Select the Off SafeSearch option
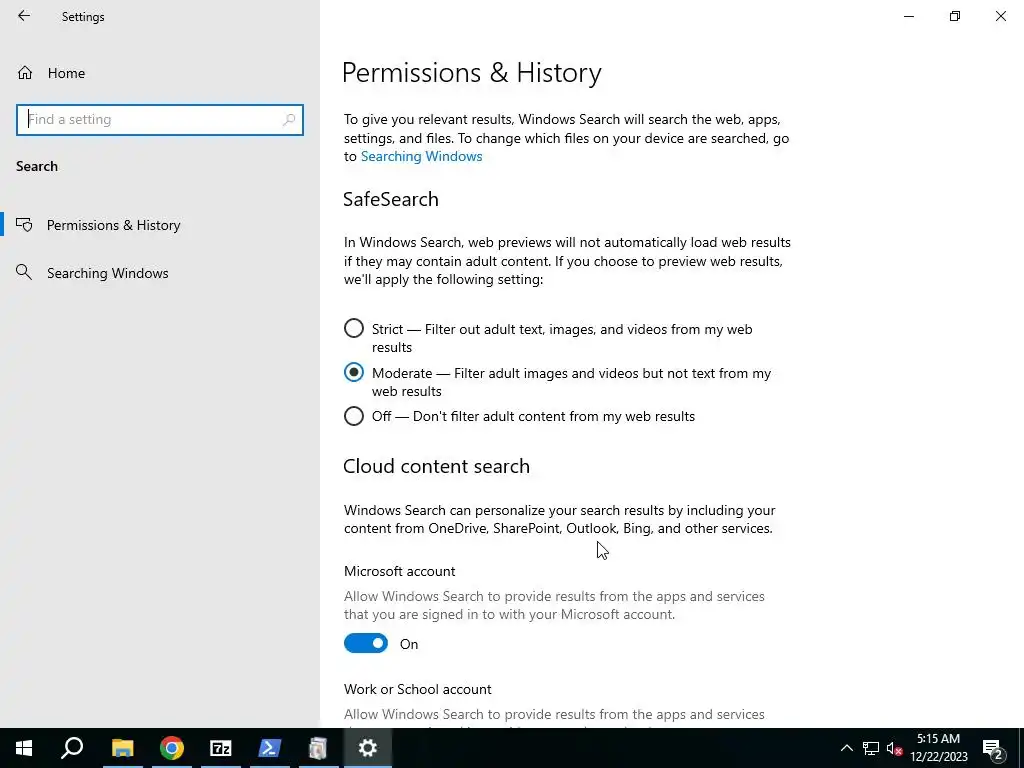Image resolution: width=1024 pixels, height=768 pixels. coord(353,416)
